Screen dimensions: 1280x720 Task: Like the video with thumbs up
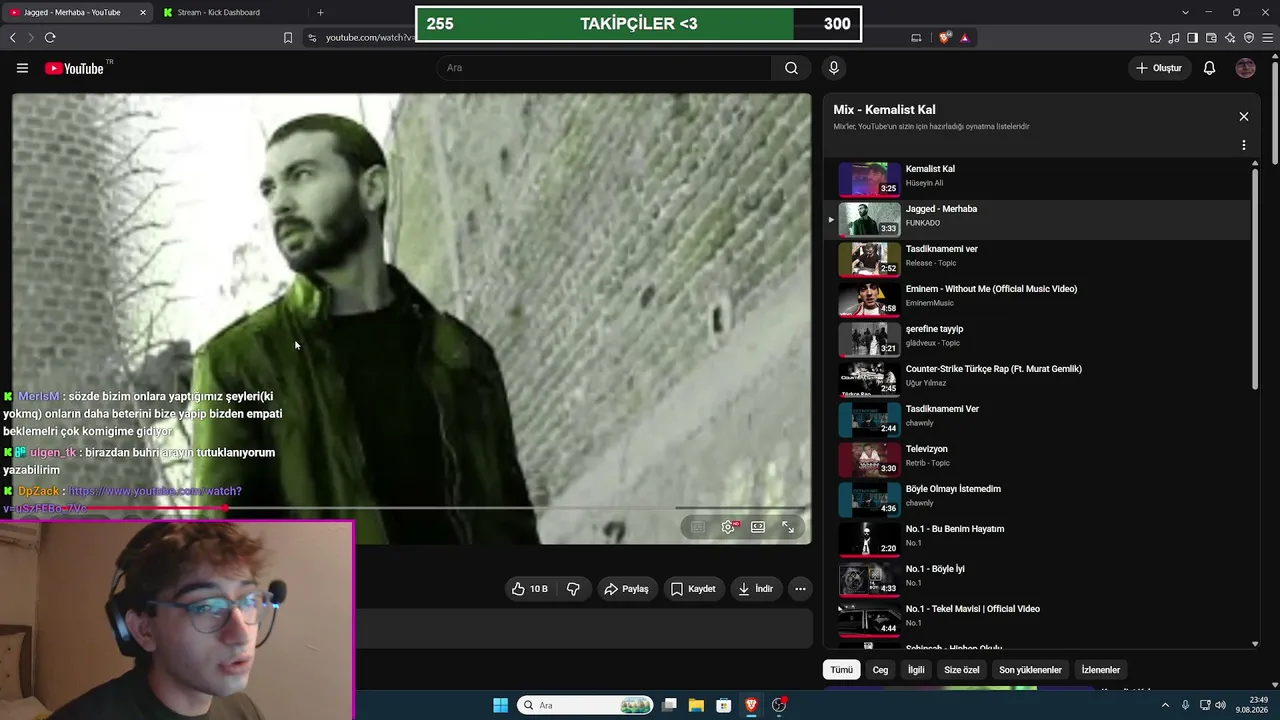pos(530,589)
